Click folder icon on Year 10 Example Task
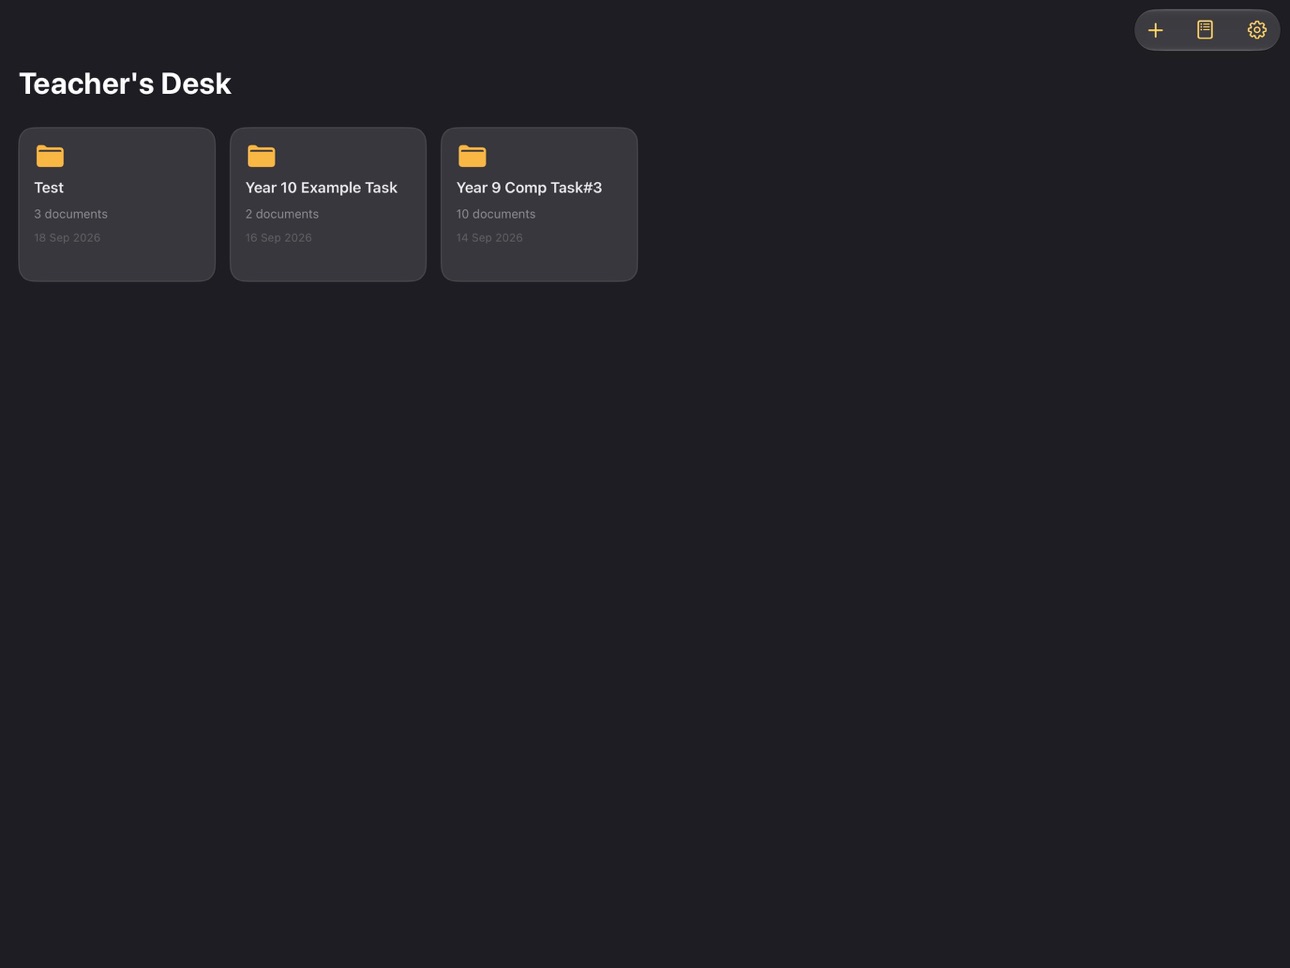Viewport: 1290px width, 968px height. click(x=261, y=156)
